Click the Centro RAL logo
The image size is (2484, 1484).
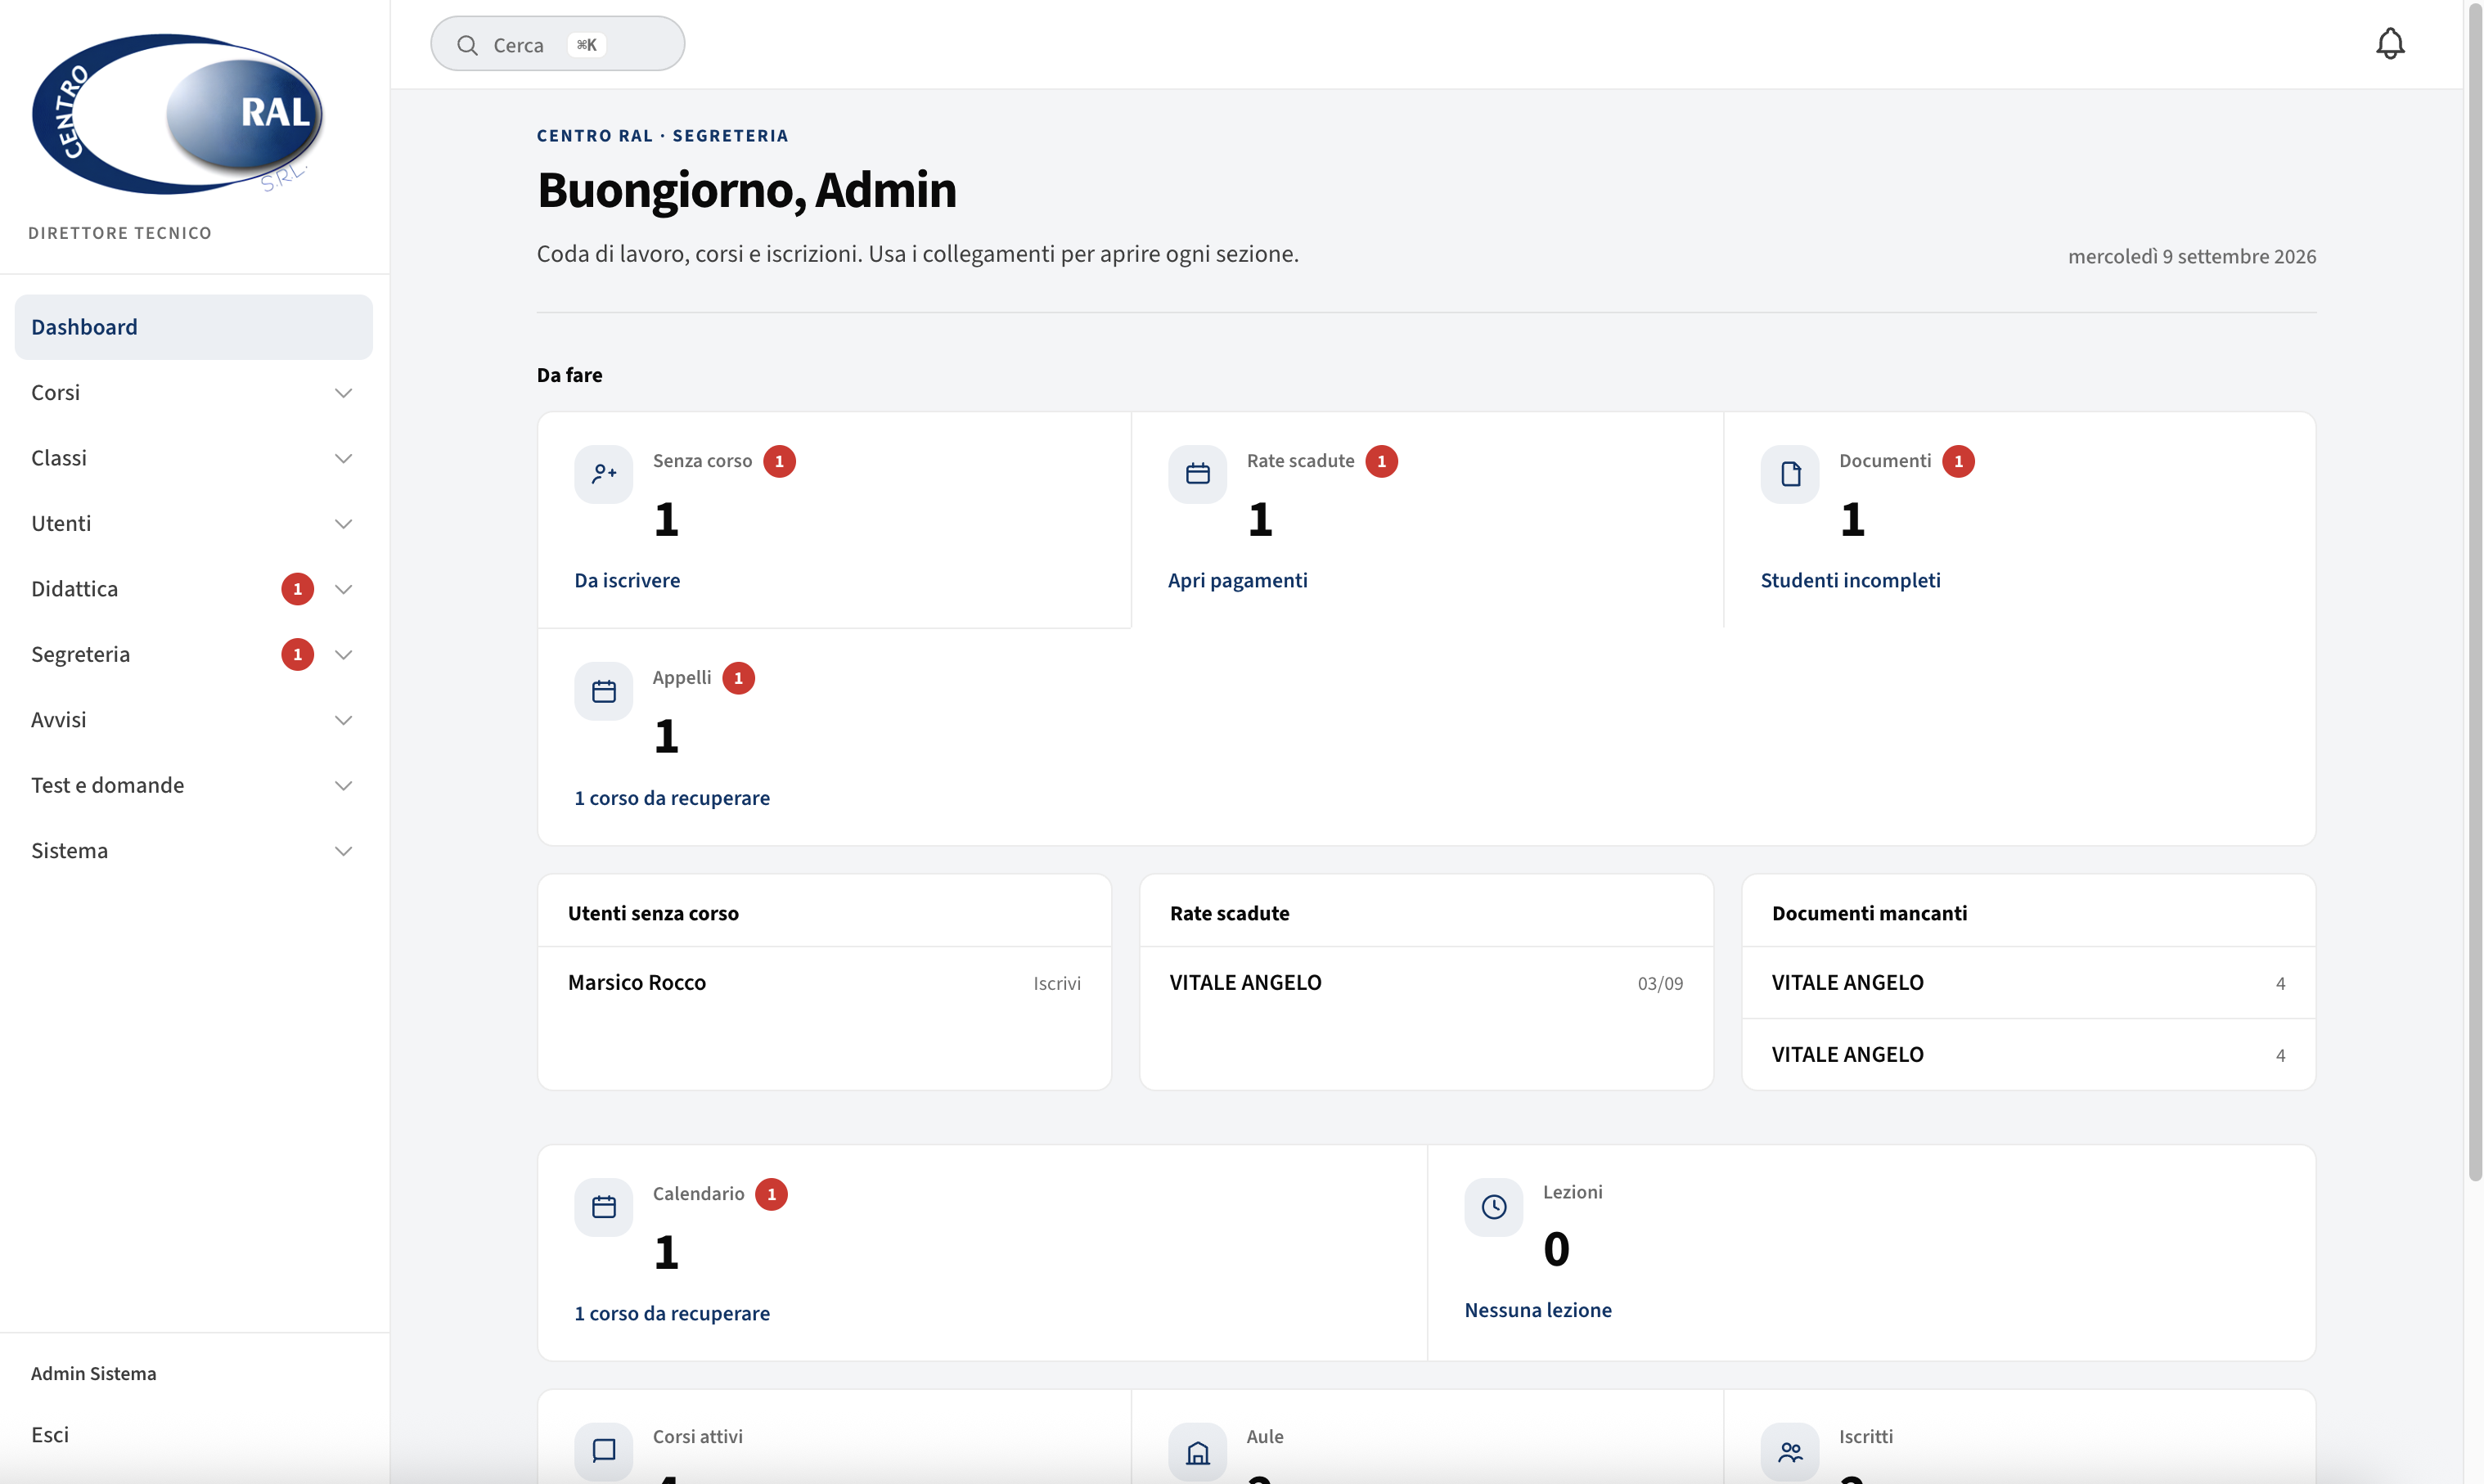(178, 115)
